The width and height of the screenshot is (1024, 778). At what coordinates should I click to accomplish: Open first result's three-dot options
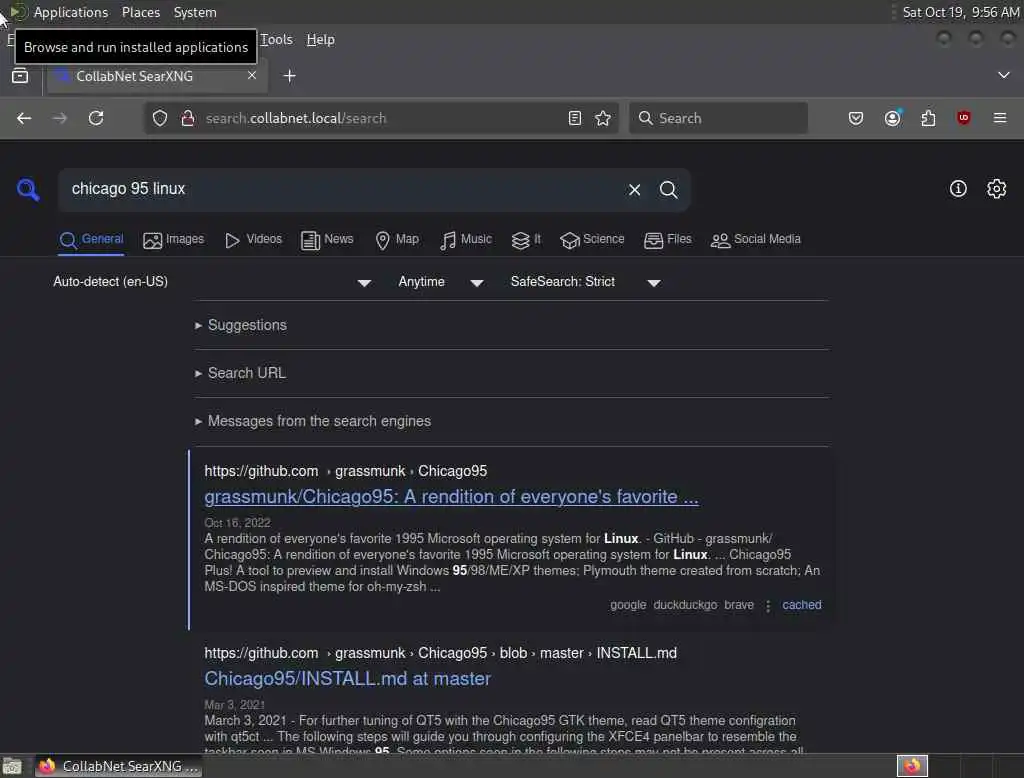(x=768, y=606)
